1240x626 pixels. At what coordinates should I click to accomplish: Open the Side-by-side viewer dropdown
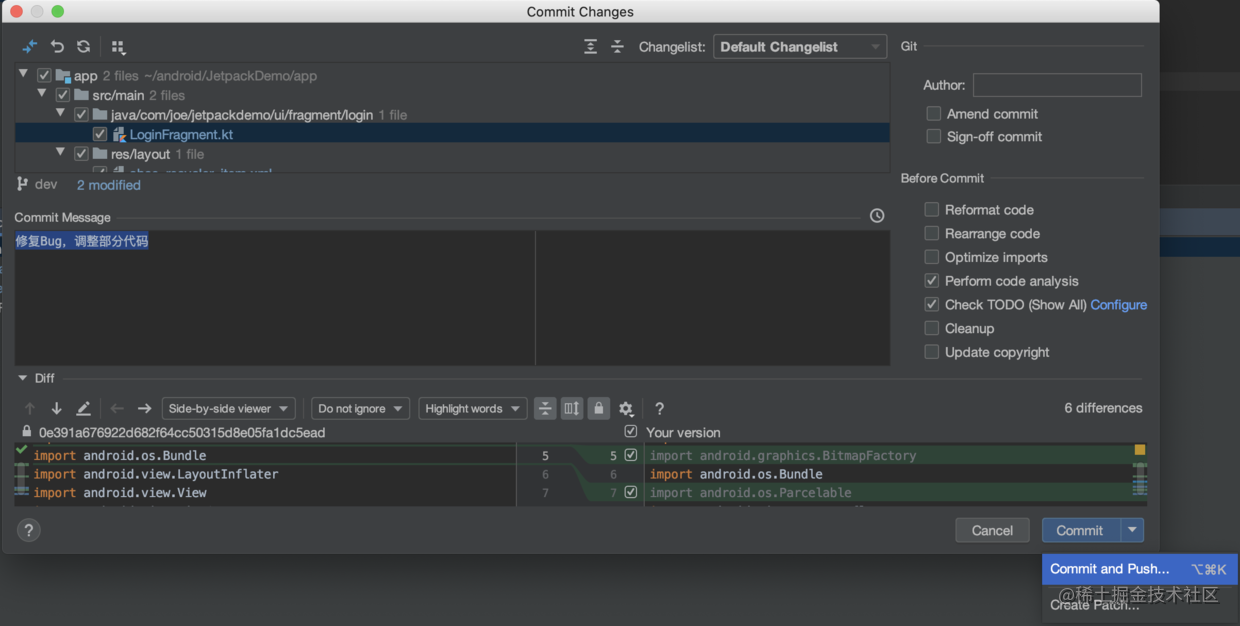coord(228,408)
